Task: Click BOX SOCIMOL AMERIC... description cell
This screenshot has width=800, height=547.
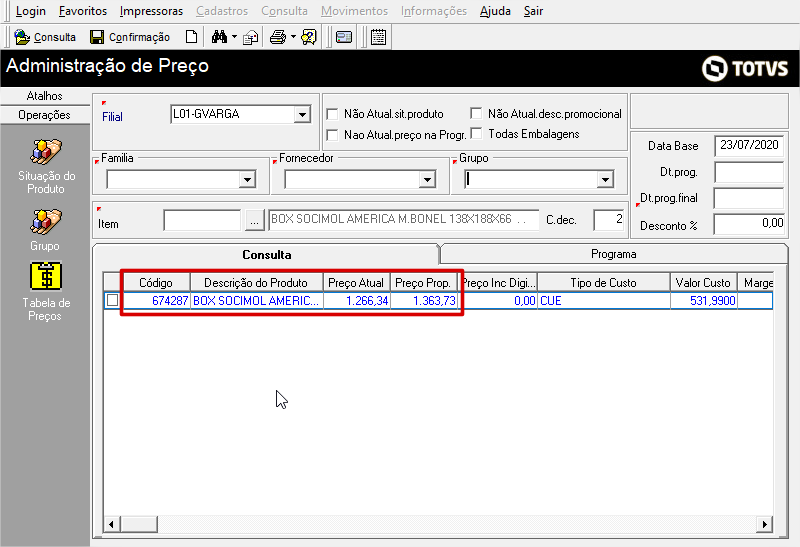Action: 256,301
